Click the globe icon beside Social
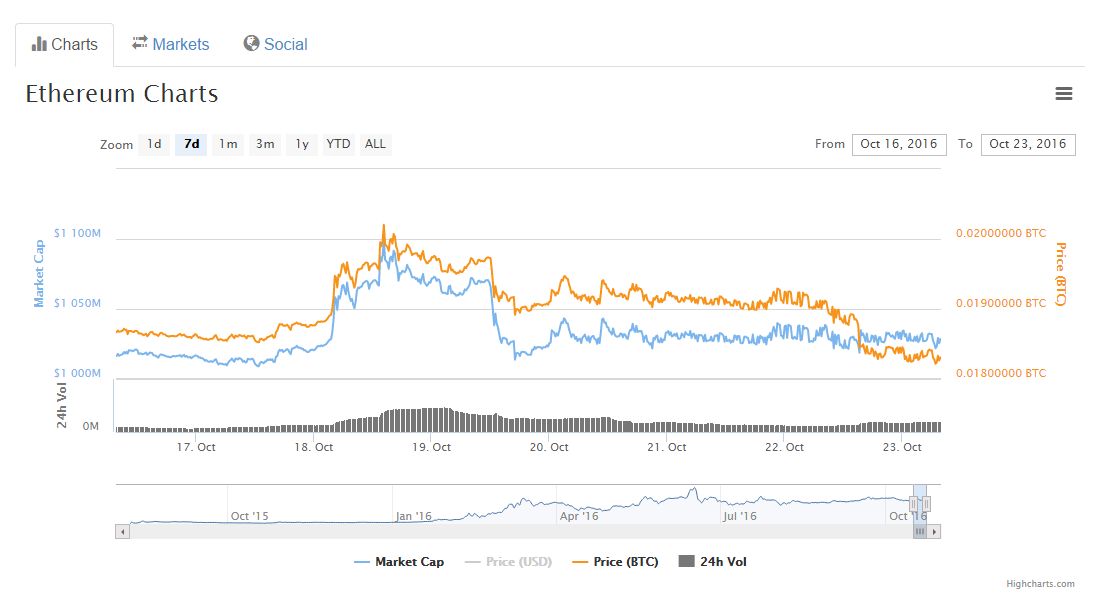This screenshot has width=1096, height=598. pyautogui.click(x=251, y=43)
